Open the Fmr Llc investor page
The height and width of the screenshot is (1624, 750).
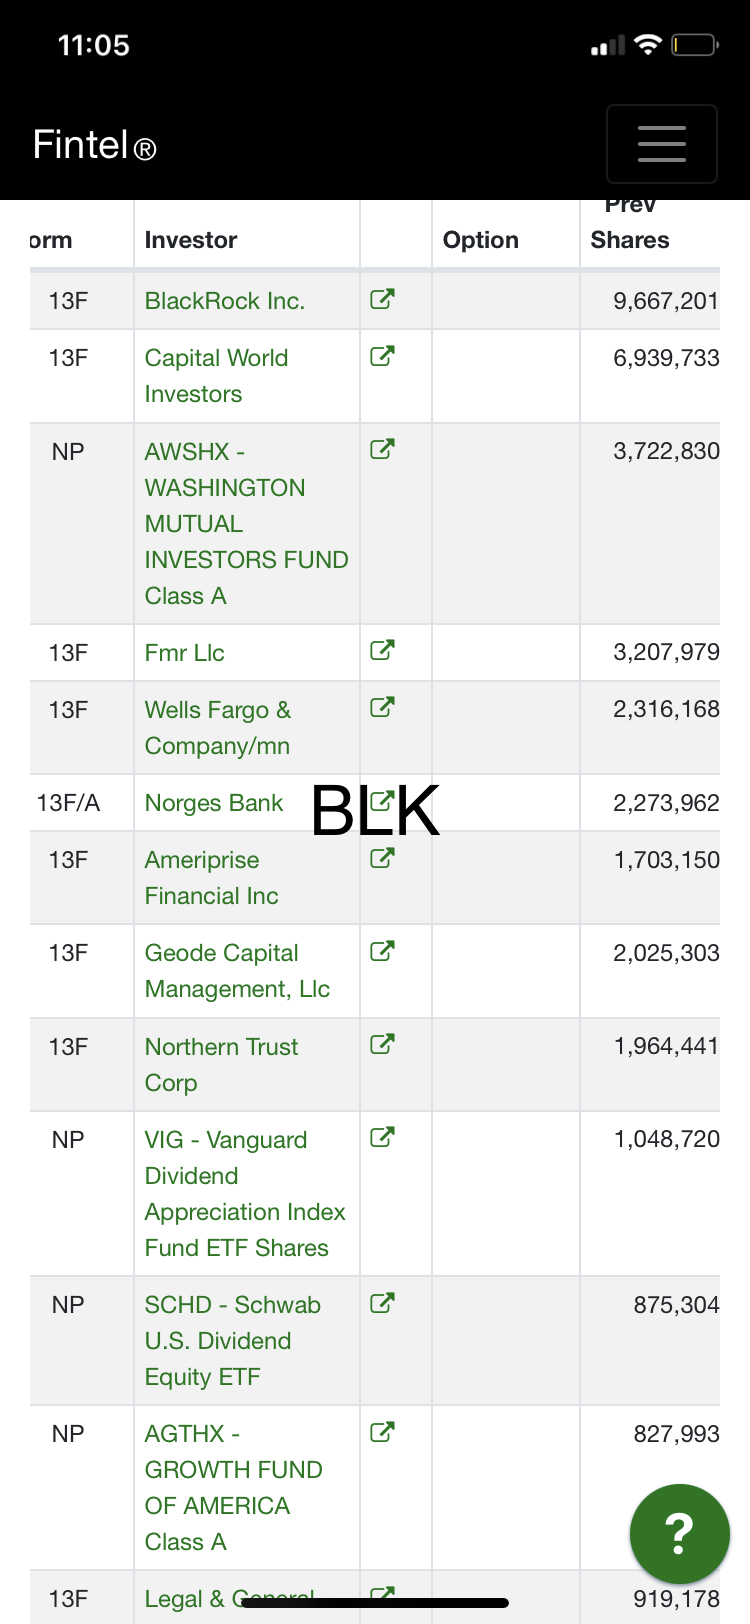(185, 653)
